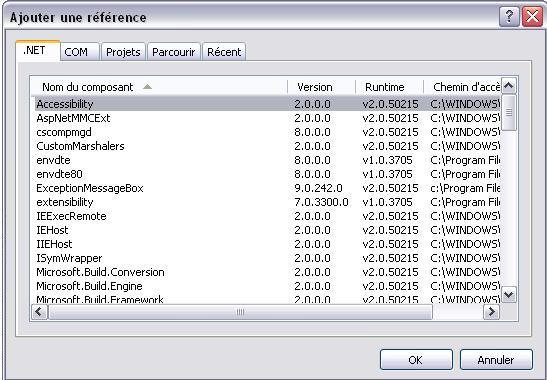
Task: Go to the Récent tab
Action: pyautogui.click(x=224, y=52)
